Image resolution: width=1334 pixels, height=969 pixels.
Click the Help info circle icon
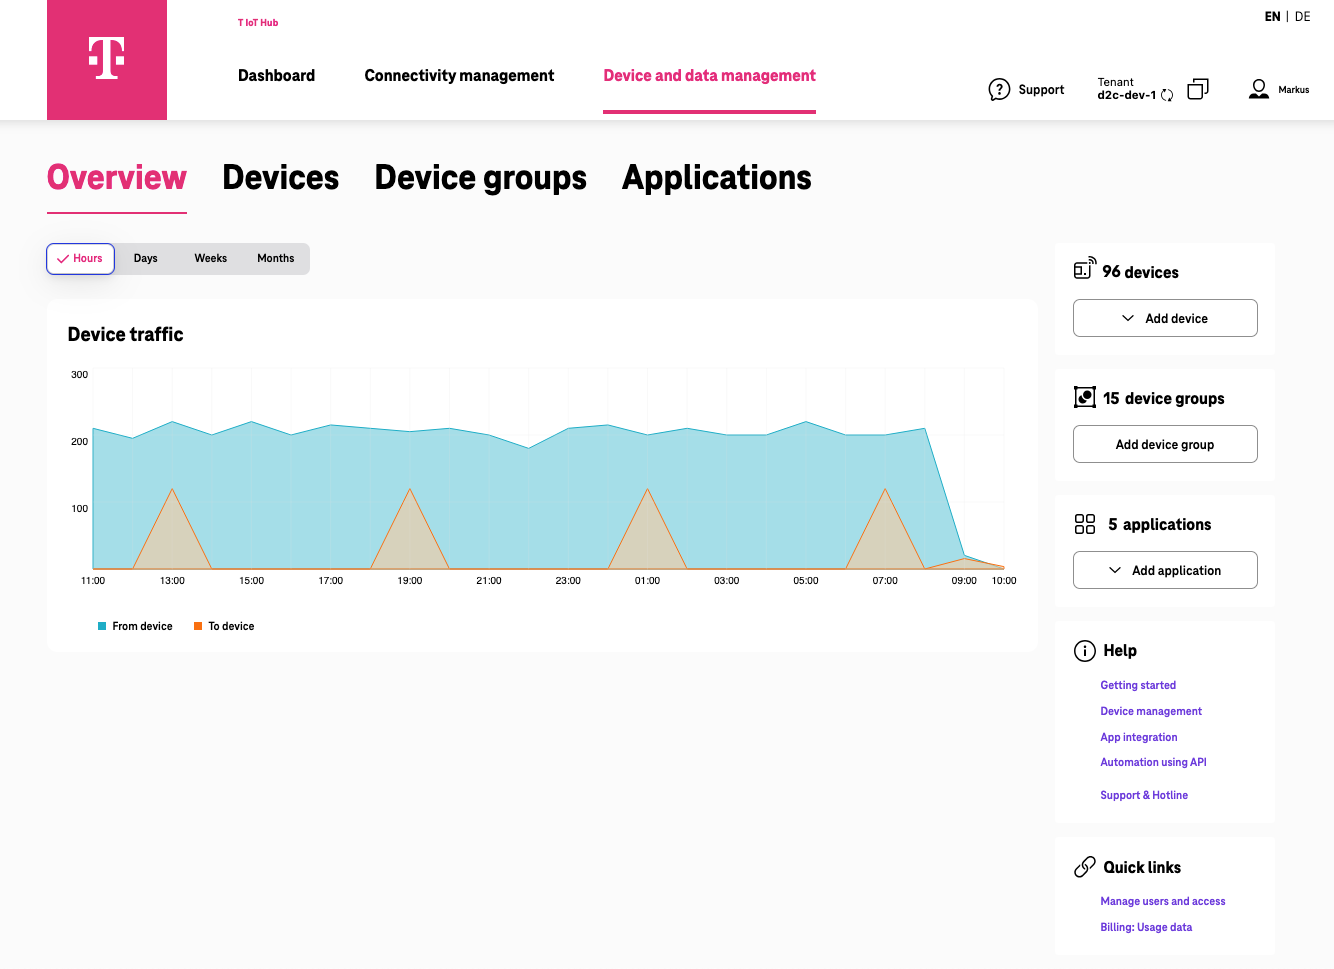[1085, 651]
